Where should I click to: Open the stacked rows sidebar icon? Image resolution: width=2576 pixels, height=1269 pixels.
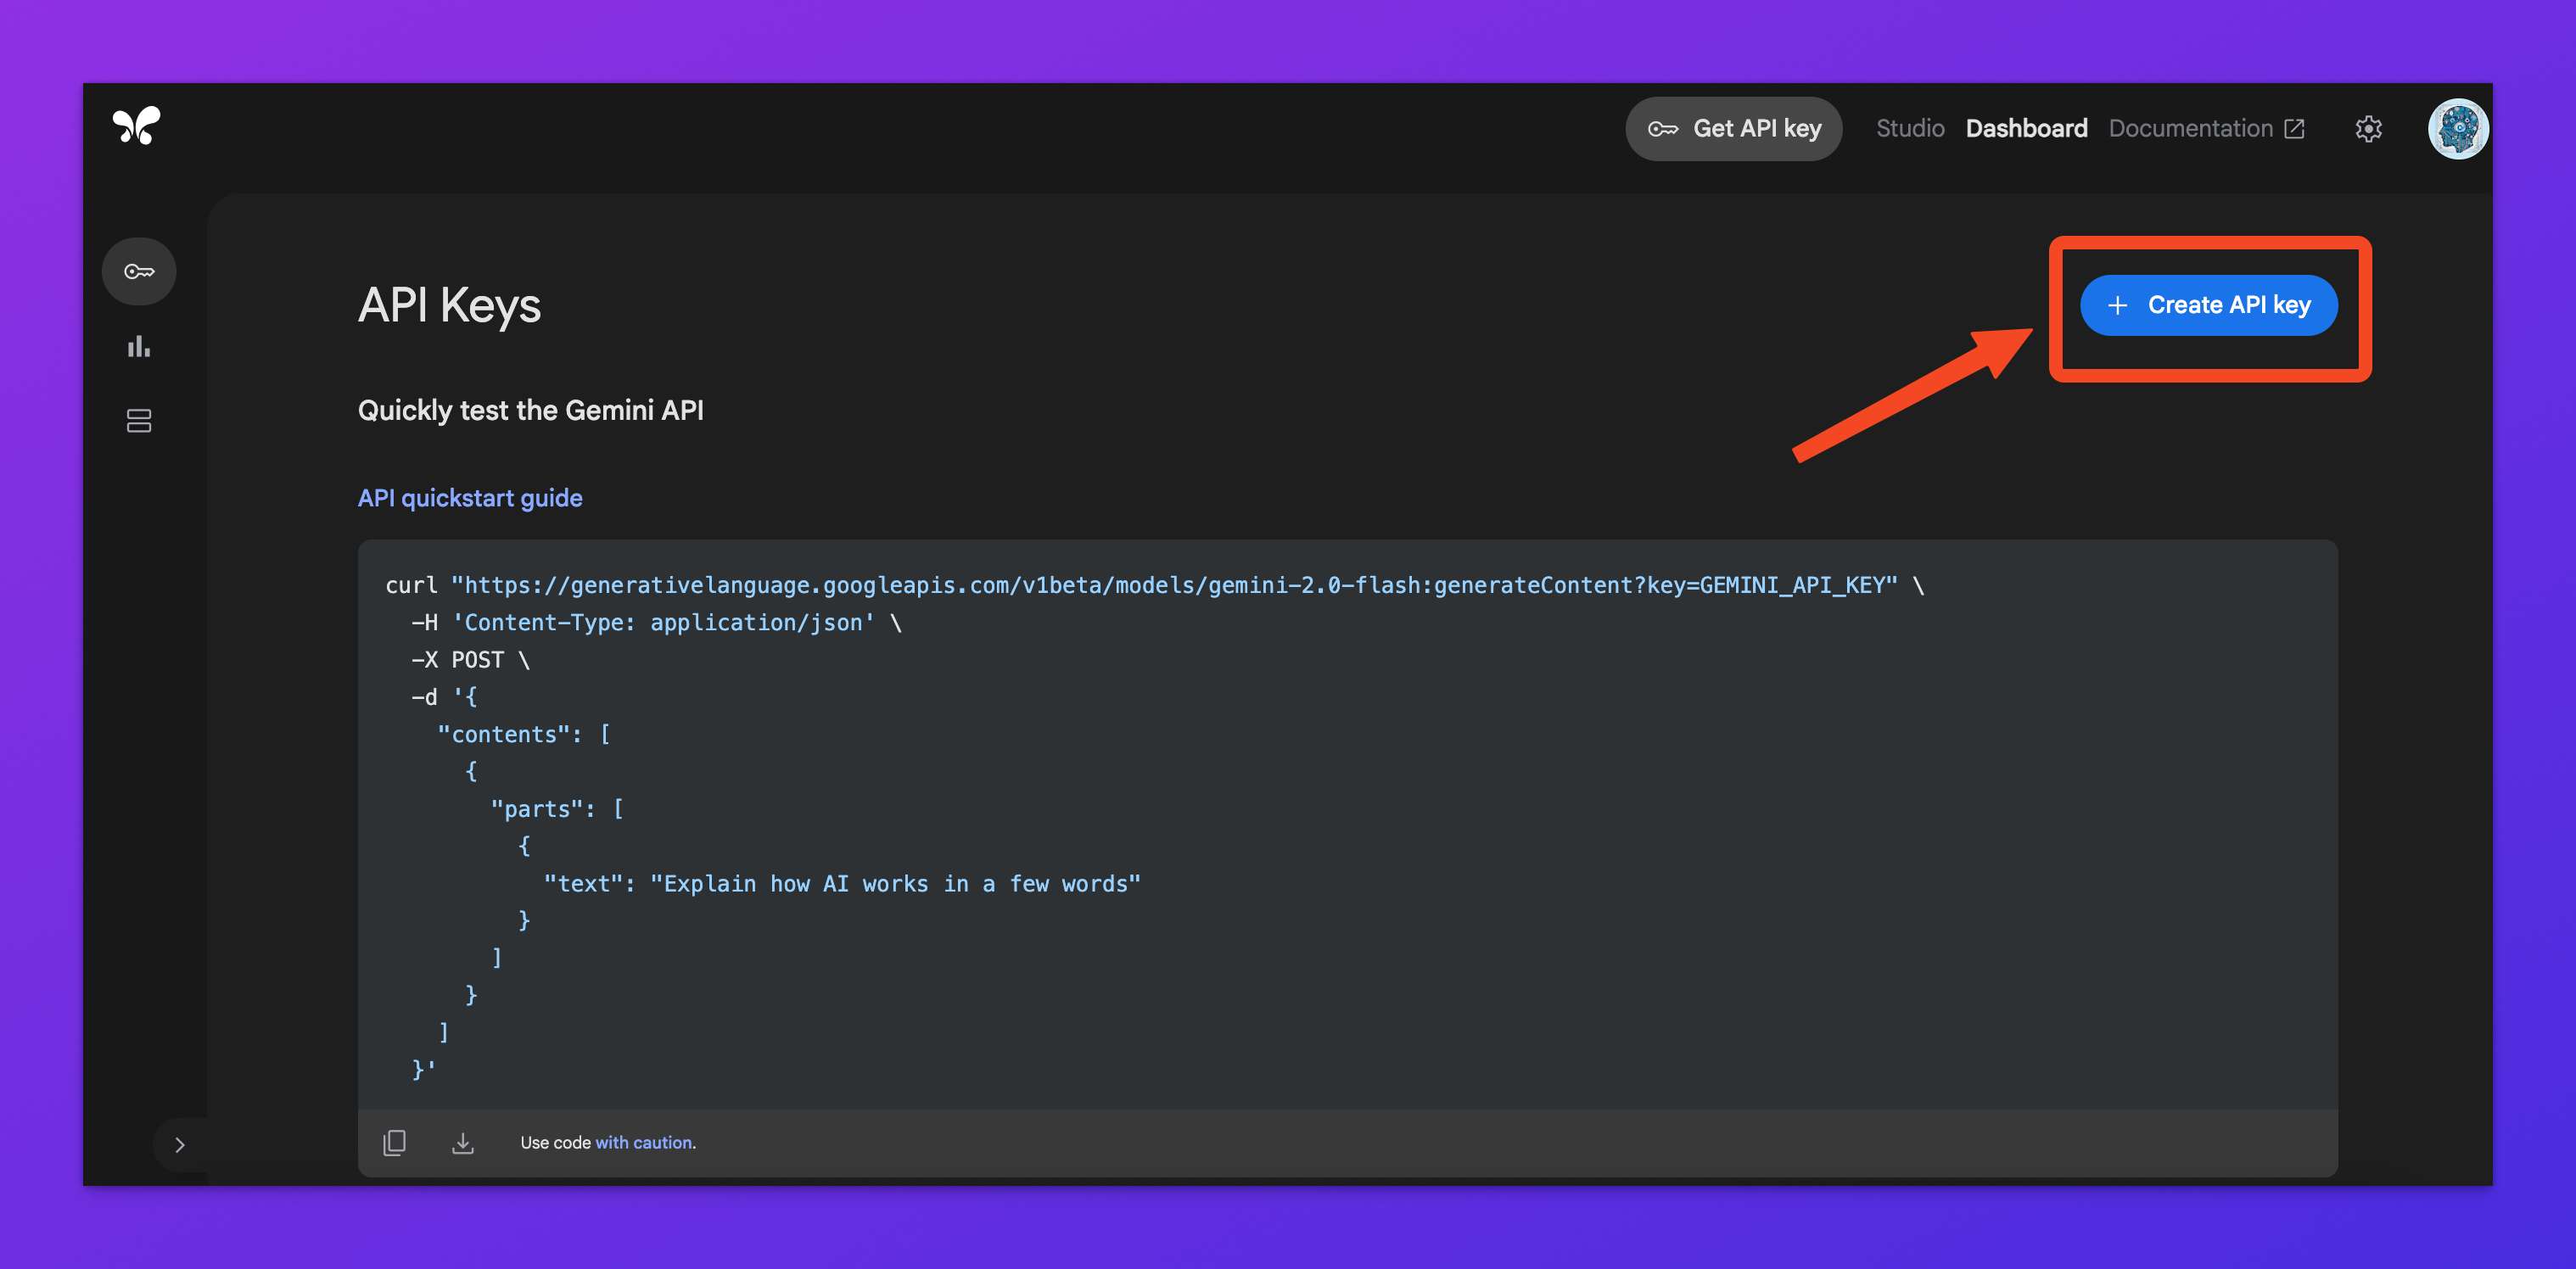click(x=139, y=421)
